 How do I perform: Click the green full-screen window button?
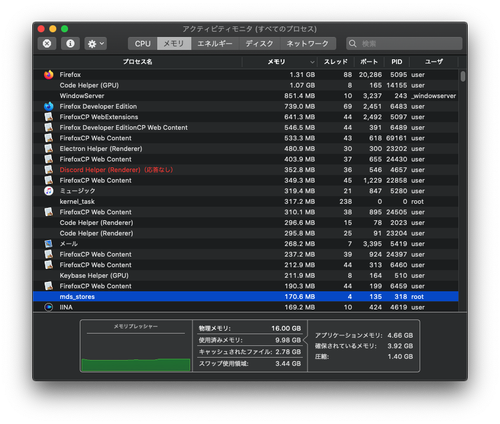[65, 29]
